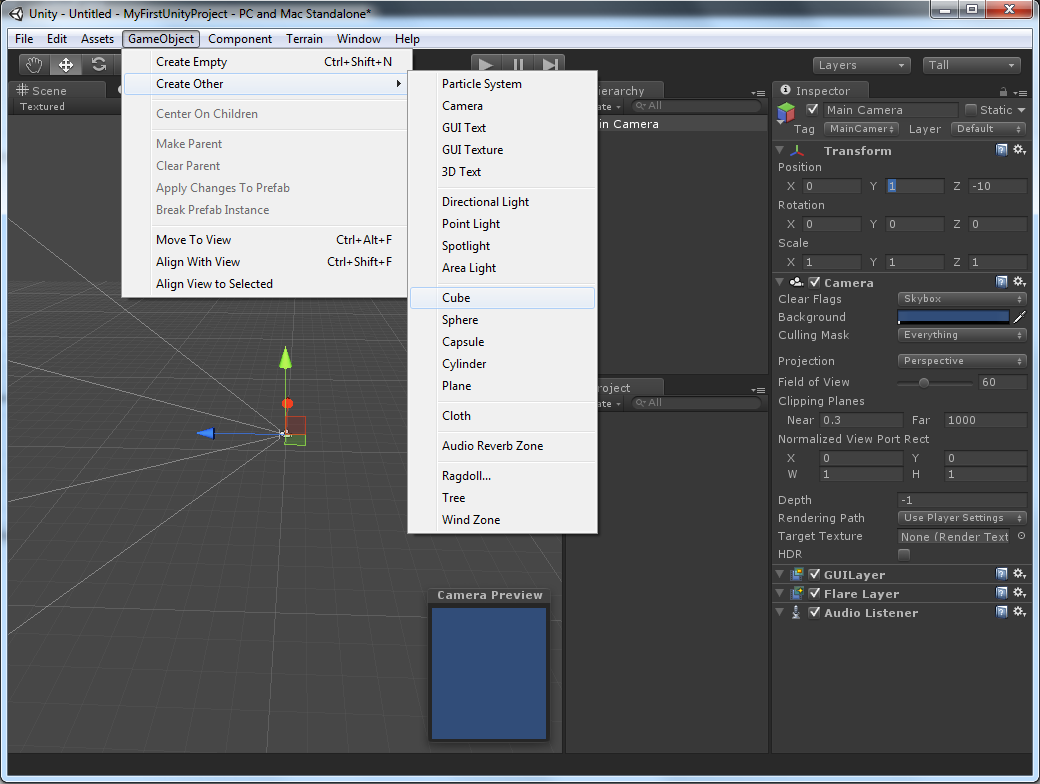
Task: Open the Culling Mask dropdown
Action: (x=962, y=335)
